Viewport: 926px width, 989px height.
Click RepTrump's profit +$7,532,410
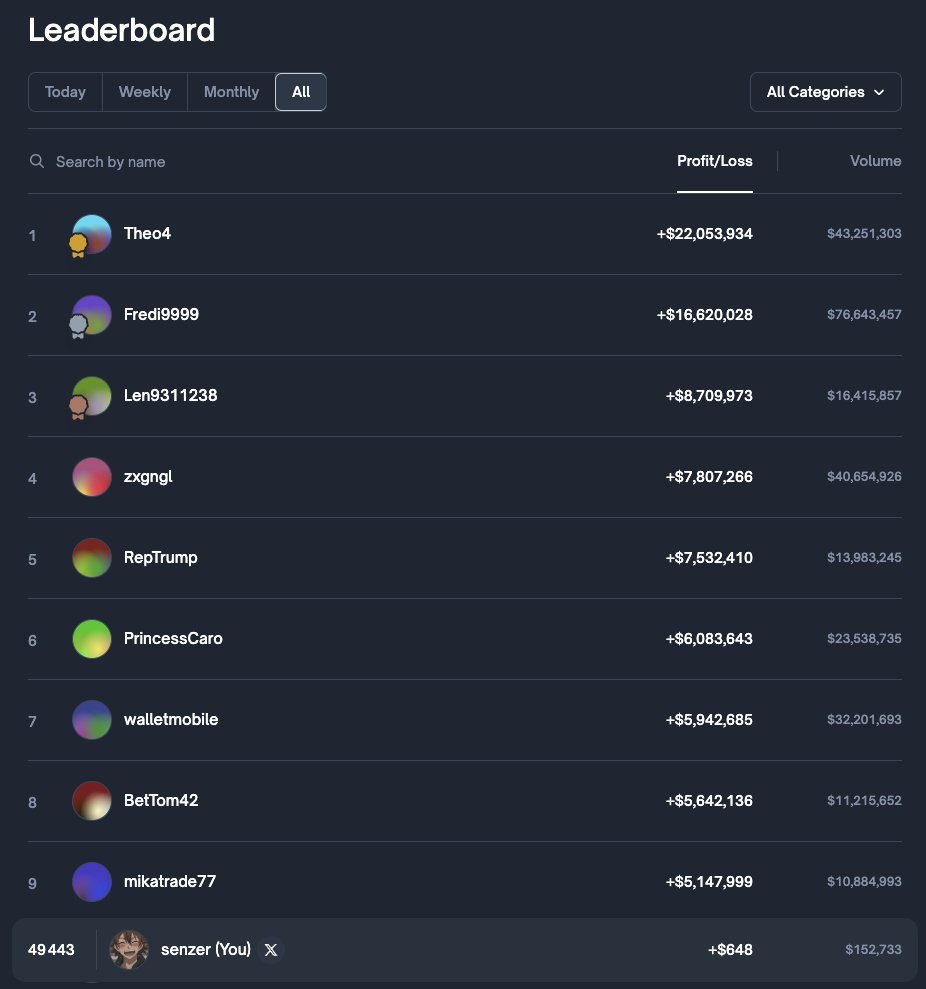click(x=709, y=558)
